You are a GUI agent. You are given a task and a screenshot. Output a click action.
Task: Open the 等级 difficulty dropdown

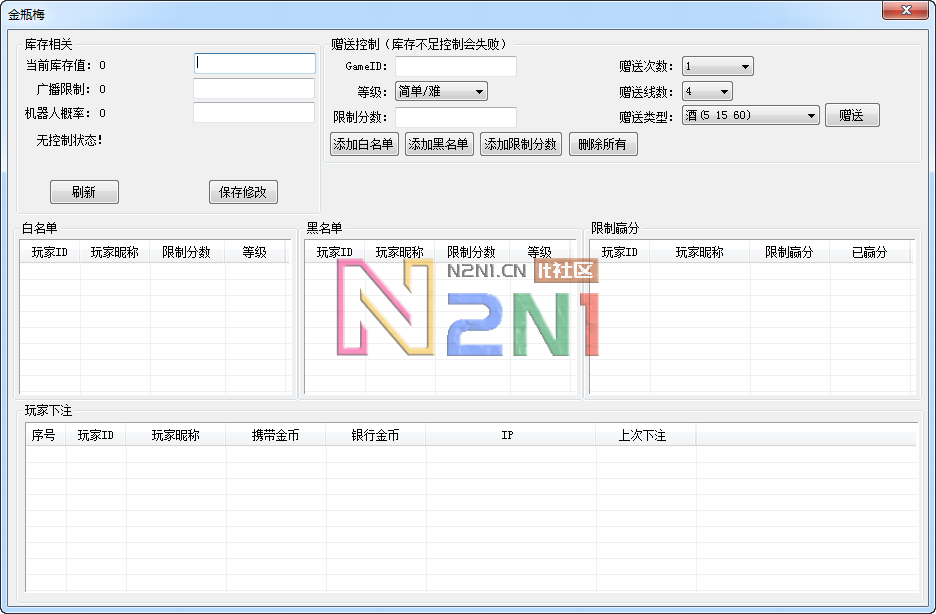click(441, 90)
